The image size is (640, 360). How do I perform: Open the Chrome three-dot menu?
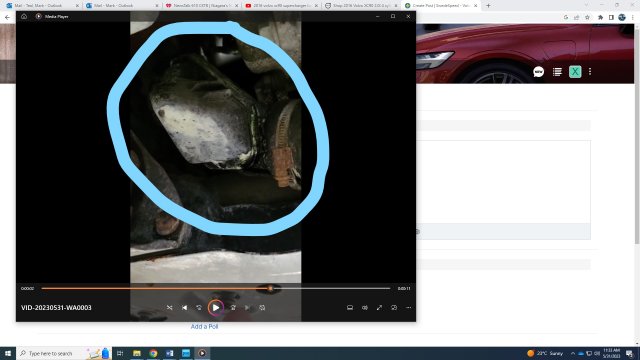click(x=633, y=18)
